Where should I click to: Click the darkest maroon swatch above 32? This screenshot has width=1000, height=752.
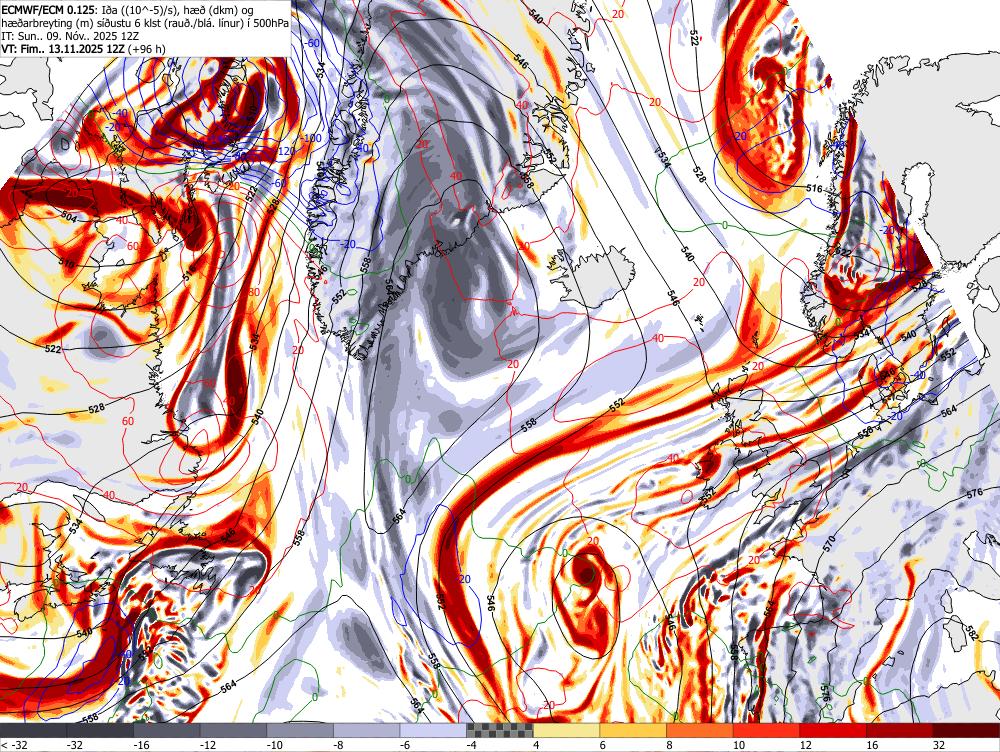[x=967, y=730]
